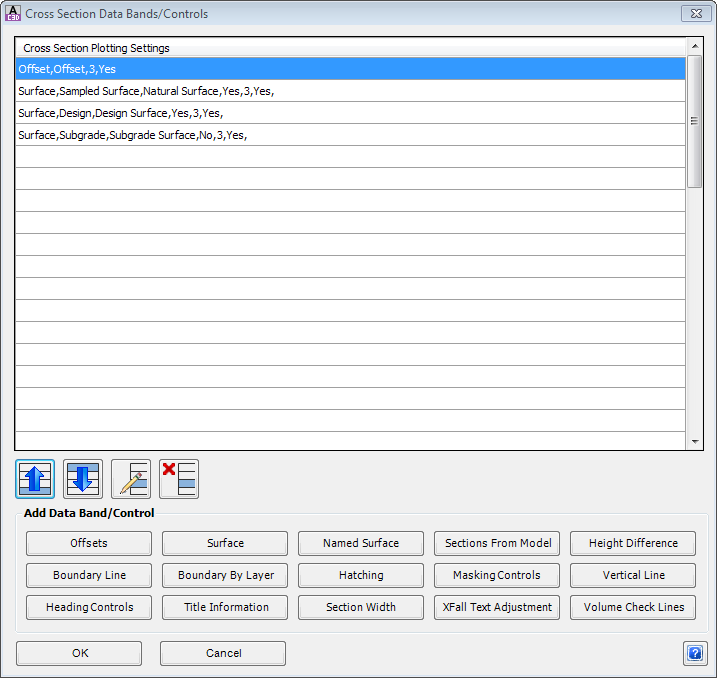Add a Height Difference band
Image resolution: width=717 pixels, height=678 pixels.
tap(633, 543)
